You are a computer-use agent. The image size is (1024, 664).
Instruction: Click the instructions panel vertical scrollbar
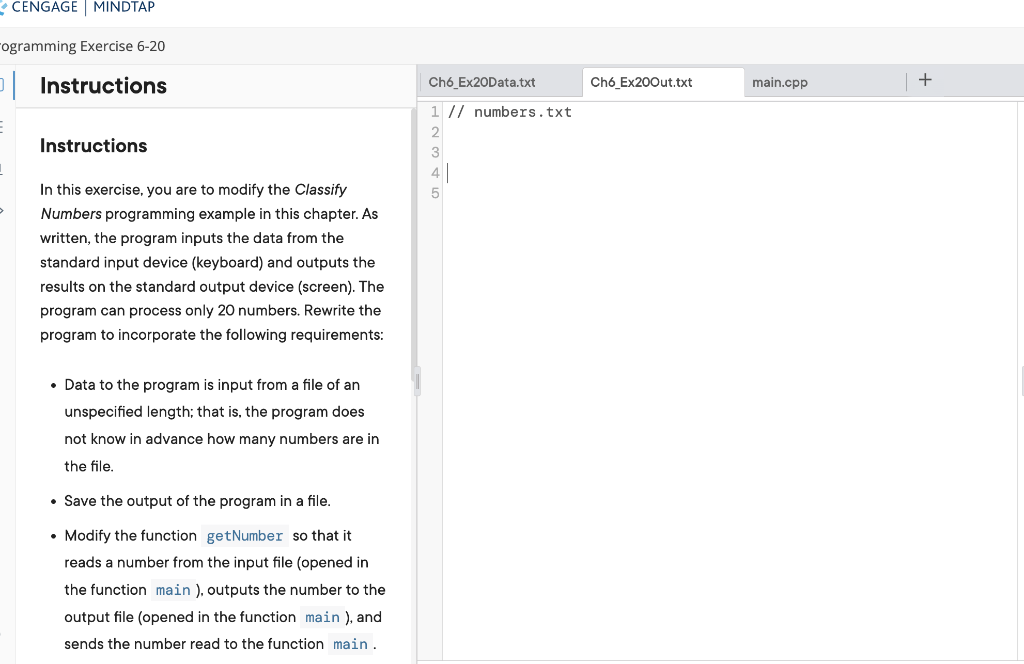413,242
